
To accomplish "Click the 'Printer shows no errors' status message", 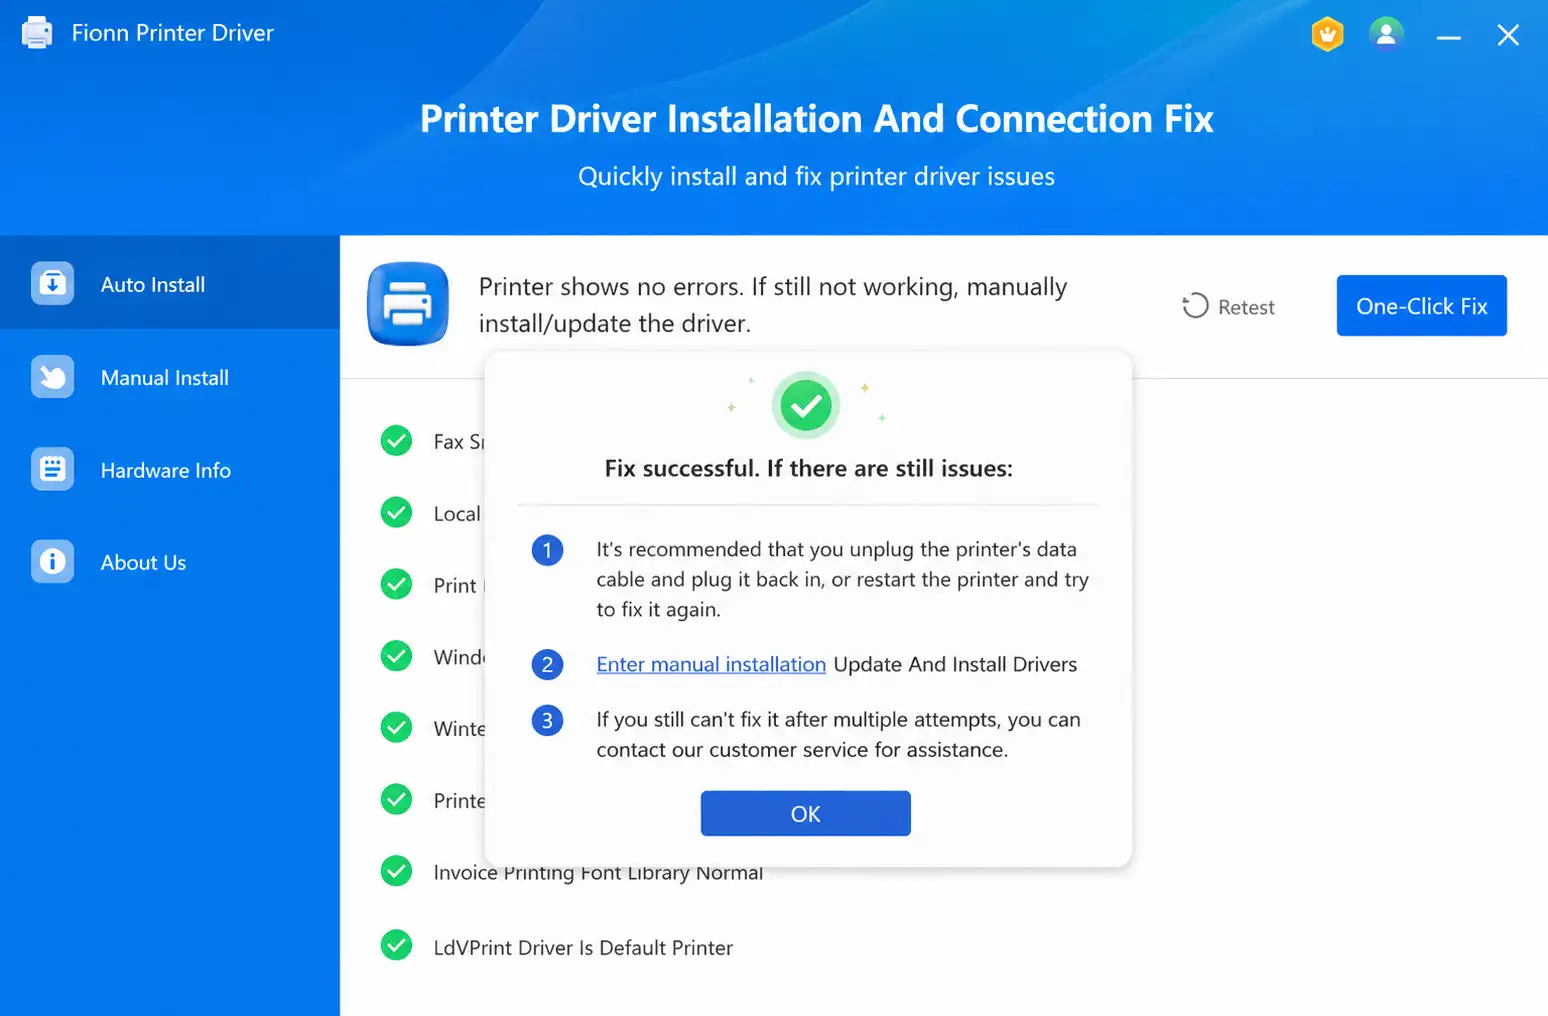I will 773,305.
